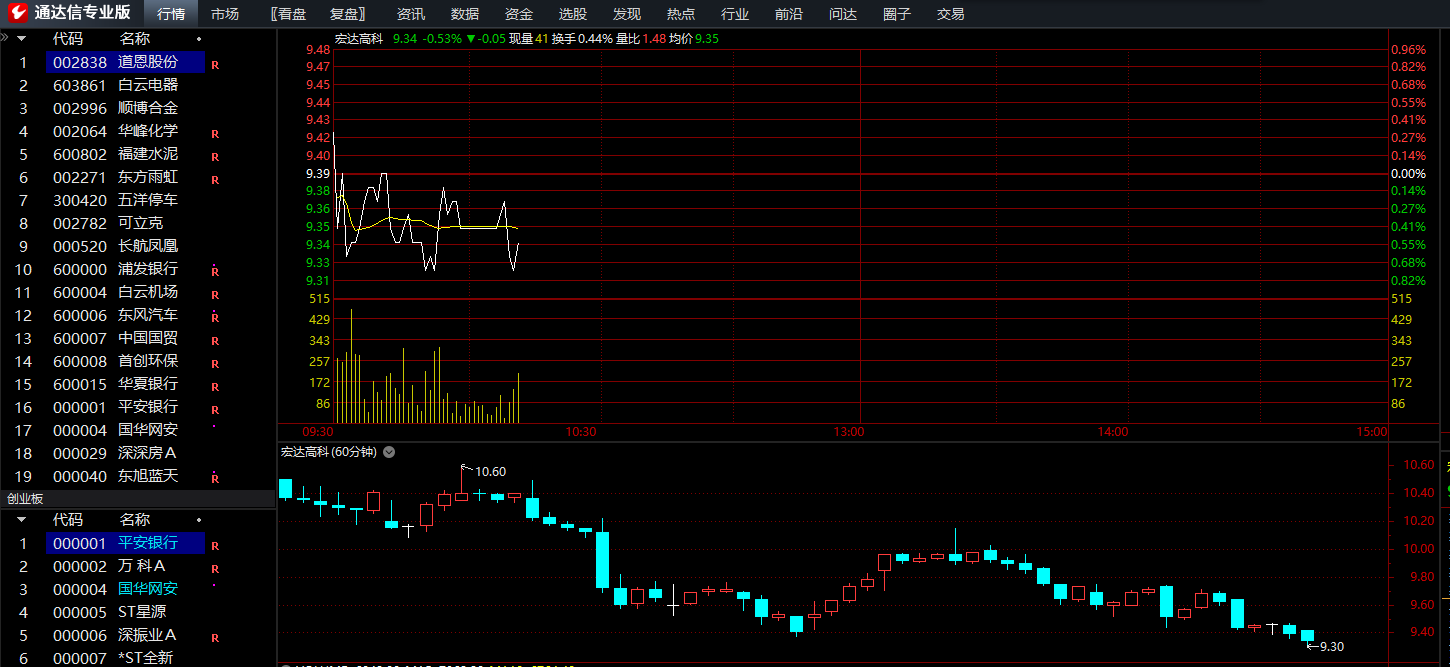Click the 14:00 time axis marker
Screen dimensions: 1450x667
coord(1113,432)
